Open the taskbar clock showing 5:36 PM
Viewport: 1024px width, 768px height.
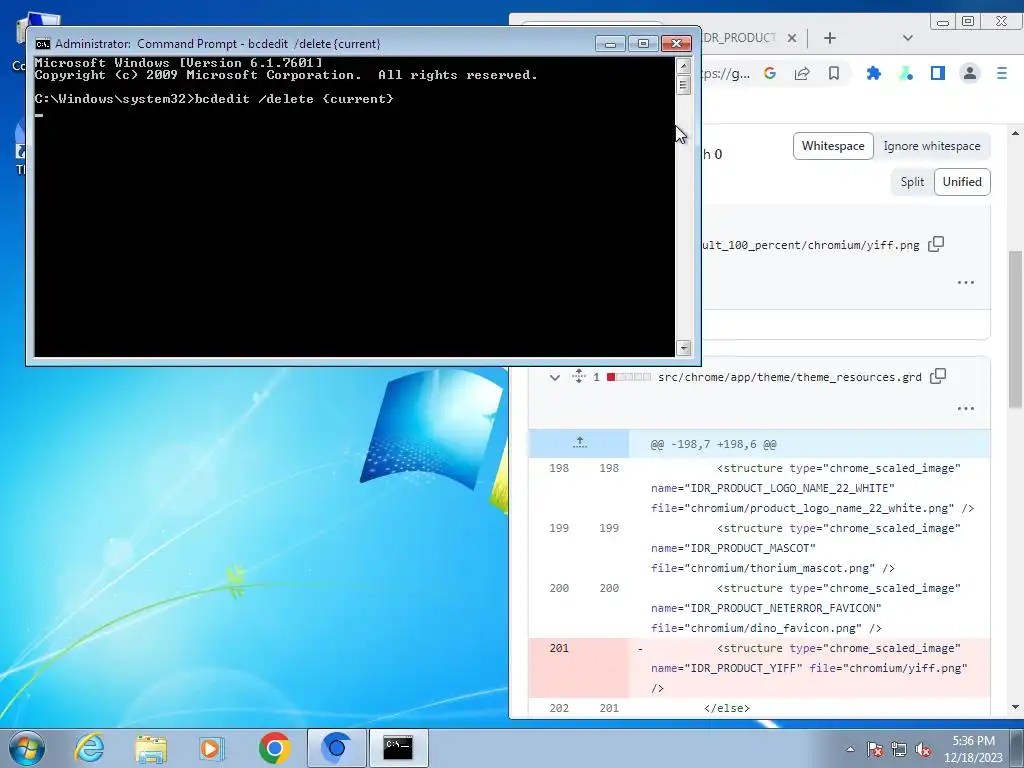(973, 748)
